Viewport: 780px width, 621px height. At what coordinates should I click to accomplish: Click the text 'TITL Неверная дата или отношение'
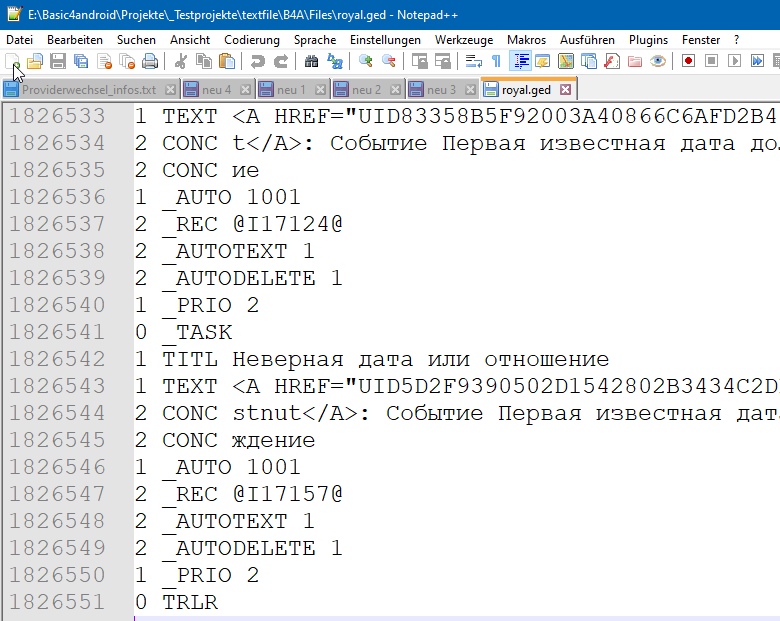386,359
